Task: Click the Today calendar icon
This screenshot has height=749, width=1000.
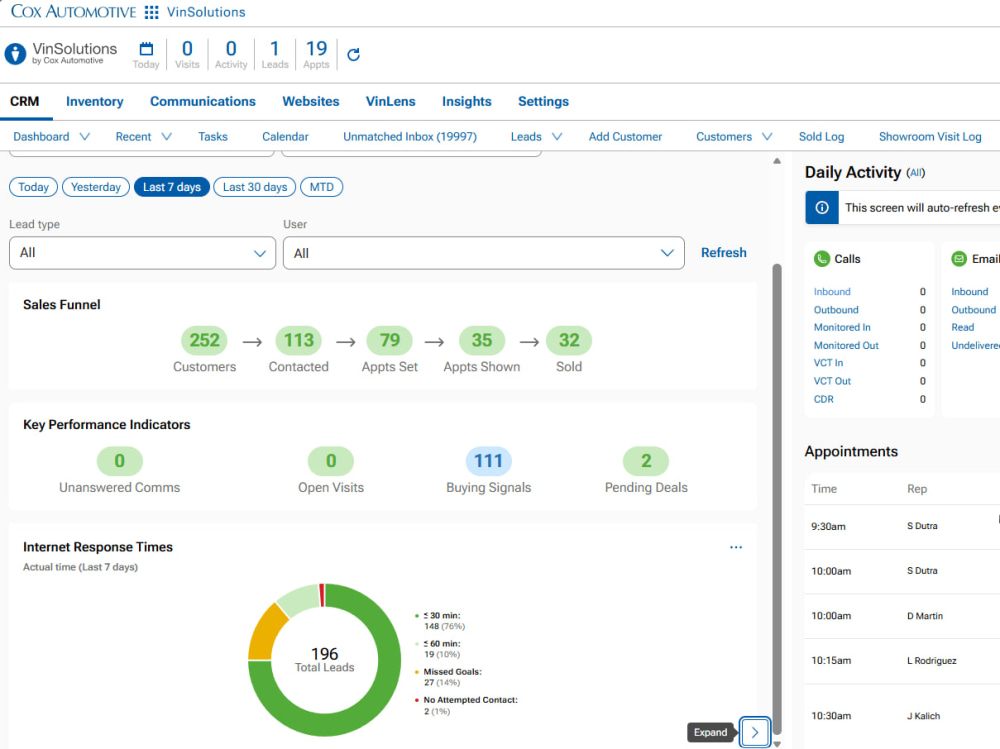Action: tap(146, 48)
